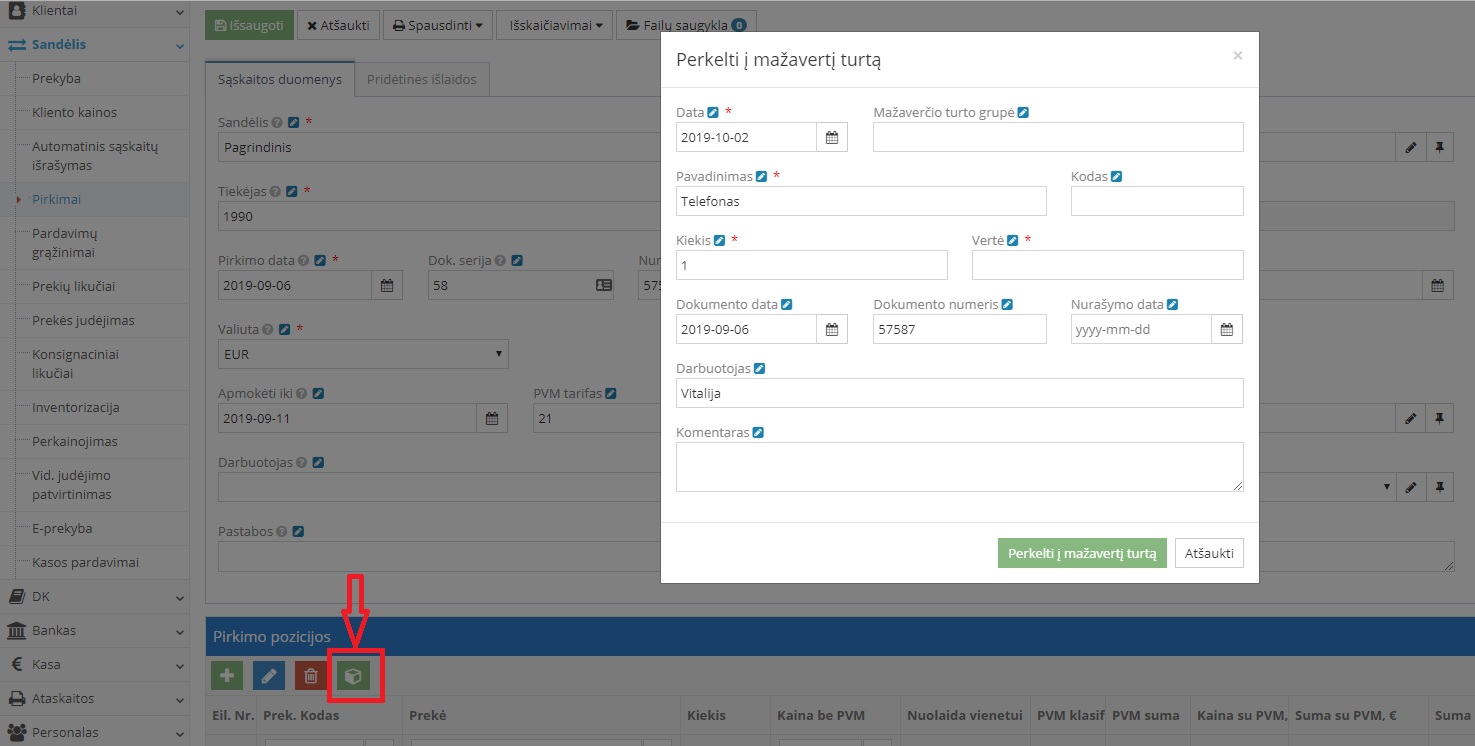Click the blue pencil edit position icon
Viewport: 1475px width, 746px height.
pyautogui.click(x=268, y=676)
